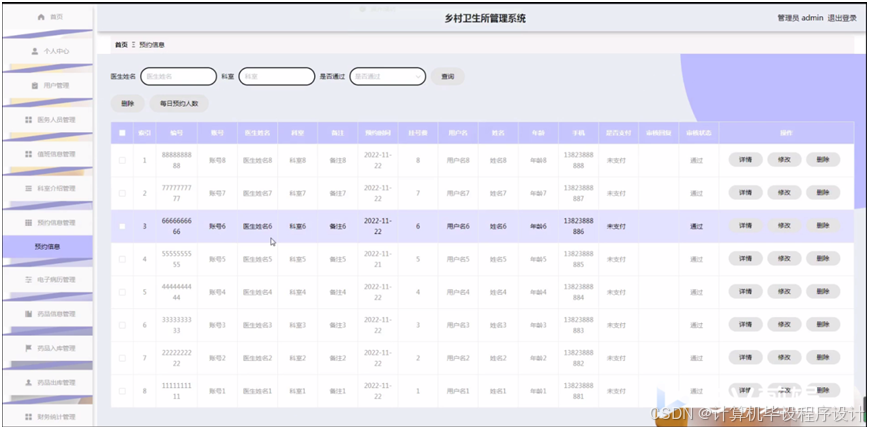Click the grid icon beside 医务人员管理
The image size is (869, 429).
28,120
